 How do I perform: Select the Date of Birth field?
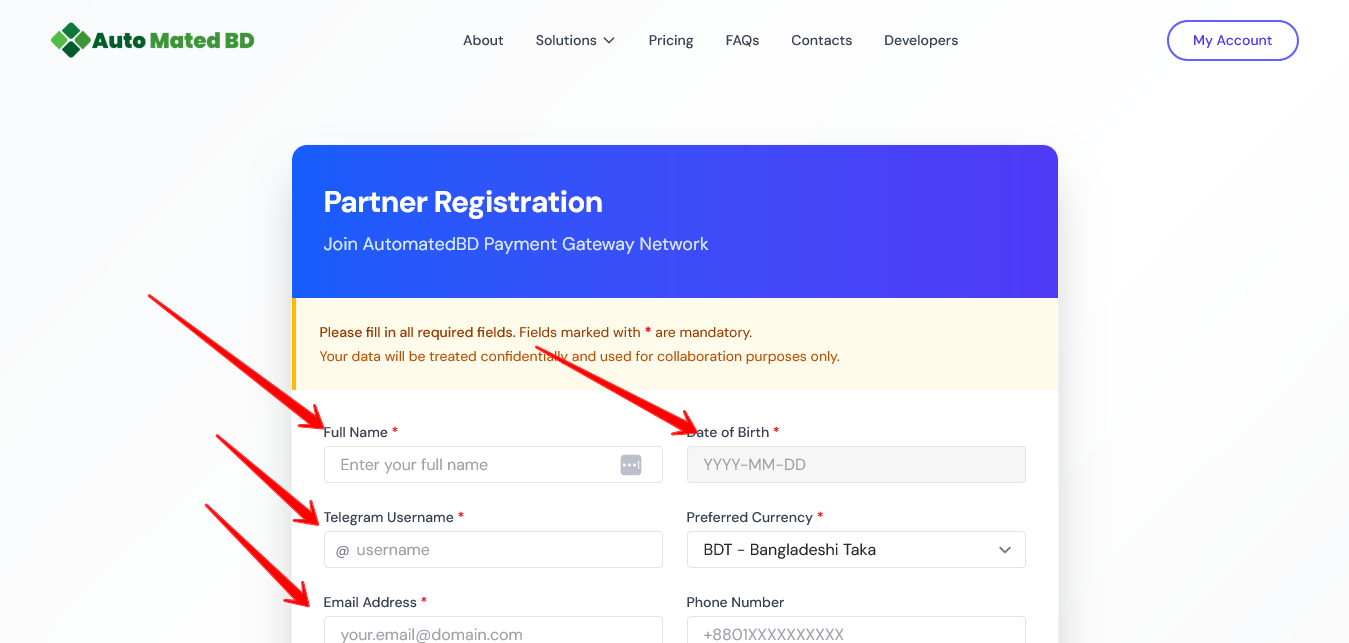click(x=856, y=465)
